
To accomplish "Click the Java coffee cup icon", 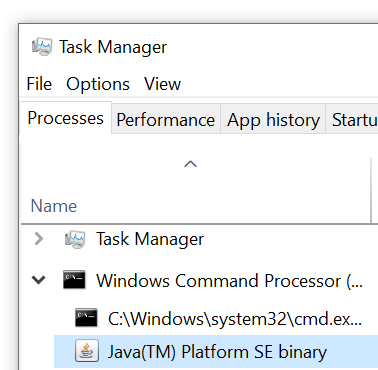I will tap(87, 351).
